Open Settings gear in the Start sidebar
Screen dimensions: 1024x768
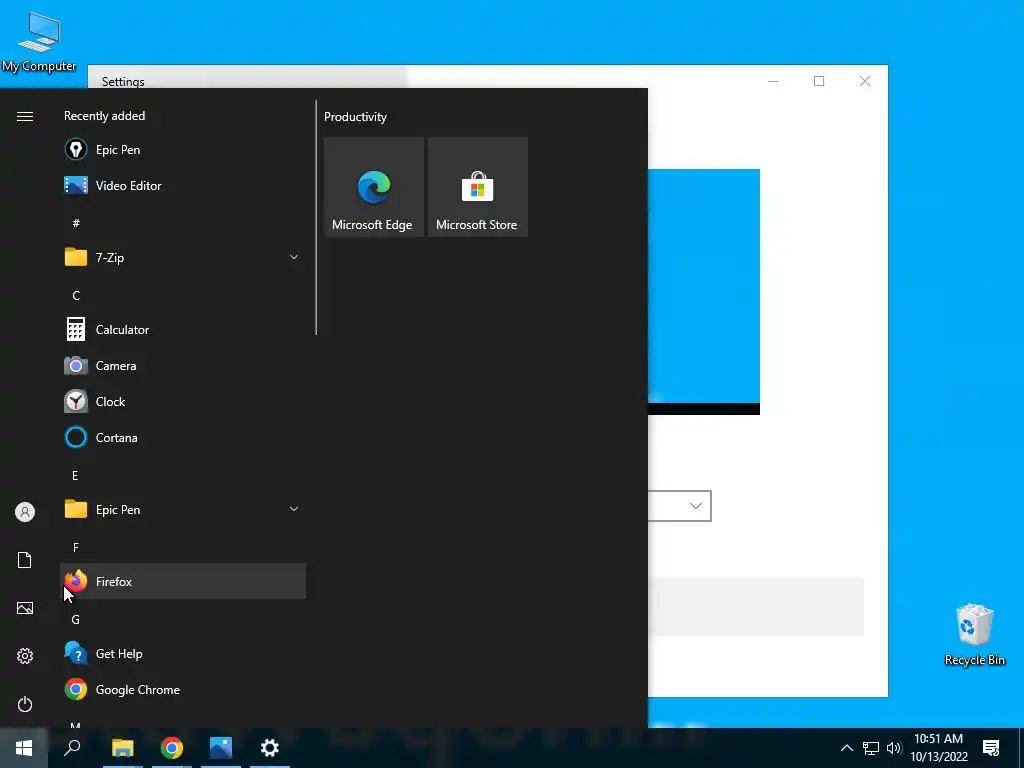[25, 656]
